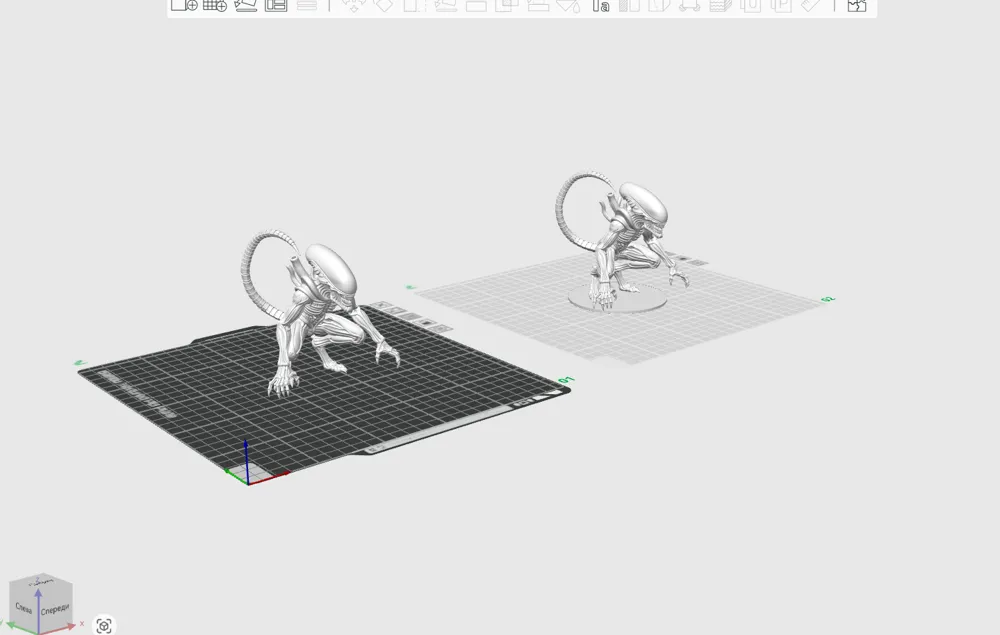
Task: Pick the measure tool ruler icon
Action: coord(809,6)
